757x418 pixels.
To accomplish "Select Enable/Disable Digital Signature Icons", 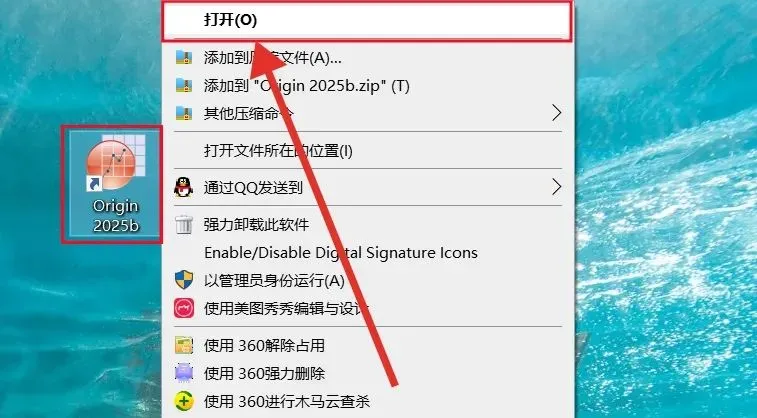I will [x=368, y=252].
